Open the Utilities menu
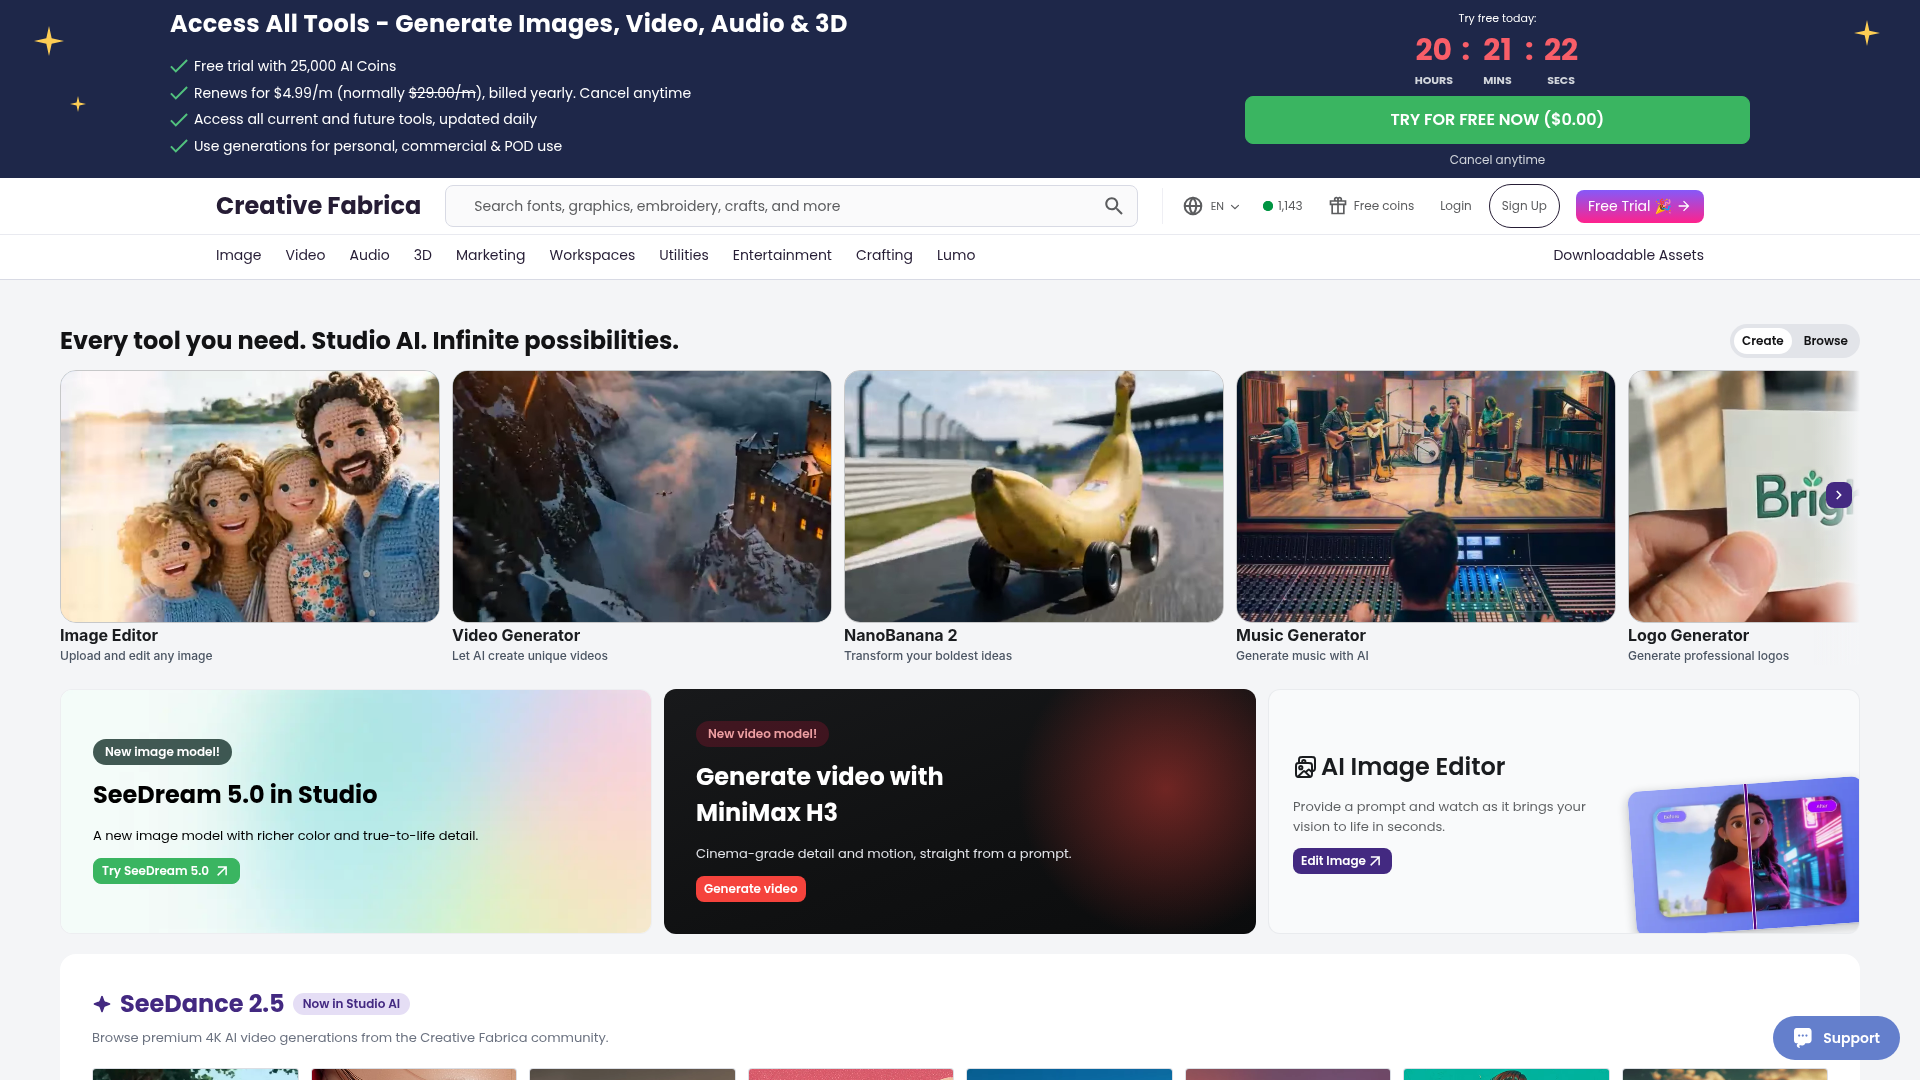The width and height of the screenshot is (1920, 1080). coord(684,255)
